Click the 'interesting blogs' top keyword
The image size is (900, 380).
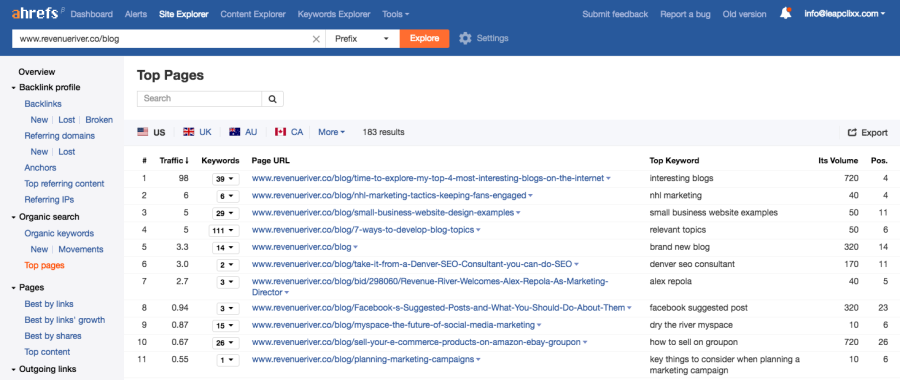coord(681,178)
